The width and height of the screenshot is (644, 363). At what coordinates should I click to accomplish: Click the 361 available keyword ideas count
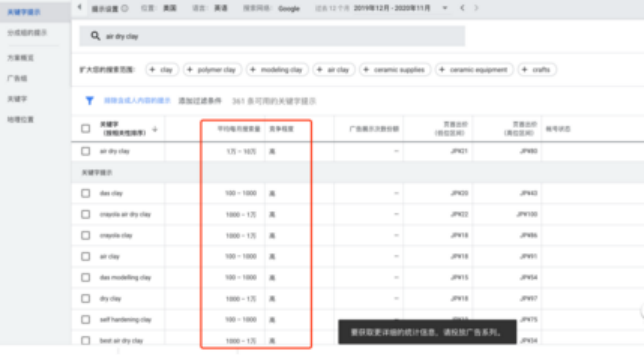pos(274,101)
